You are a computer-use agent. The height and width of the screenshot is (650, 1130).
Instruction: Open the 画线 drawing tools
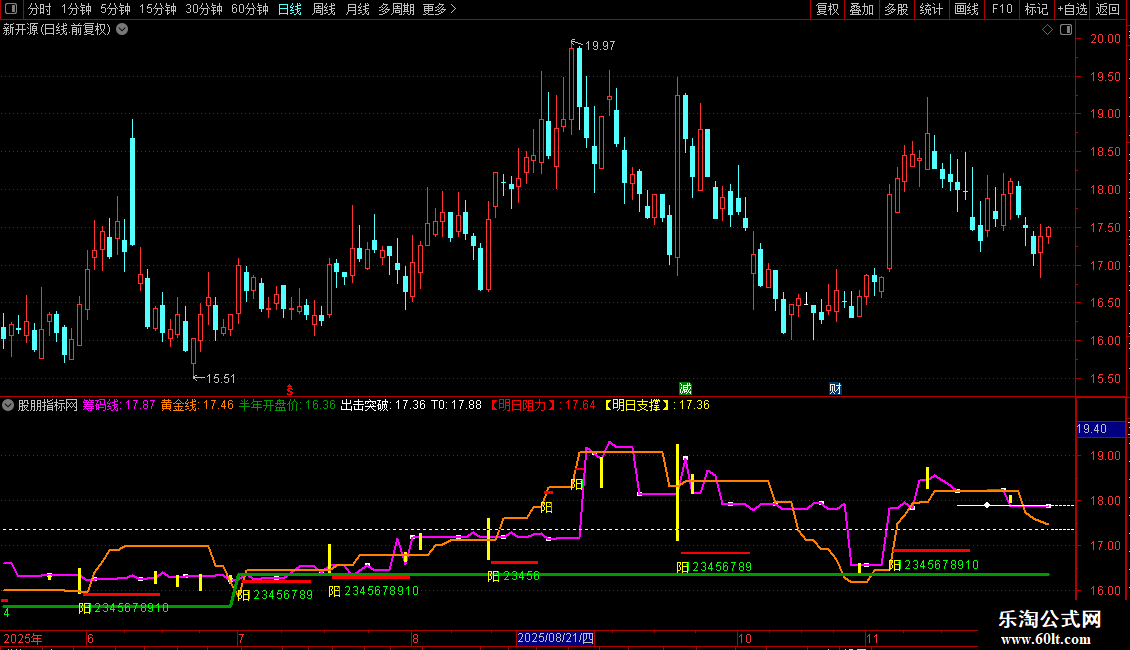pyautogui.click(x=966, y=9)
